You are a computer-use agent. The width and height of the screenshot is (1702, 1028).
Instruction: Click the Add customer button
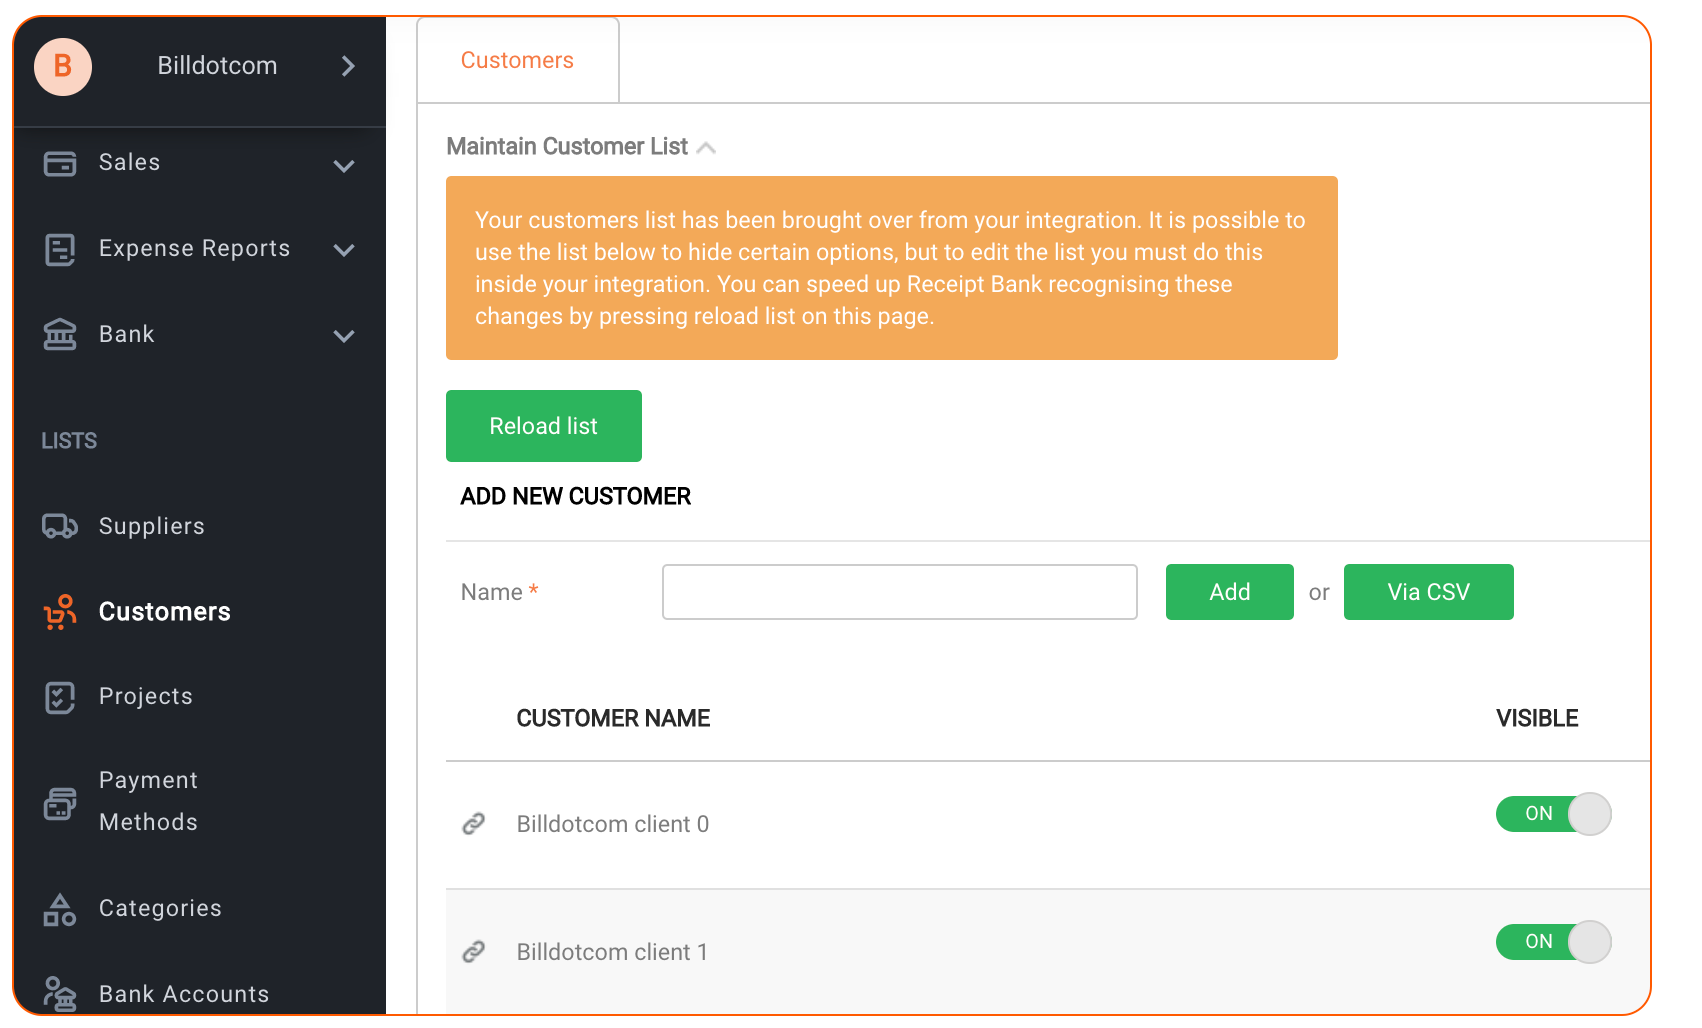click(1230, 592)
